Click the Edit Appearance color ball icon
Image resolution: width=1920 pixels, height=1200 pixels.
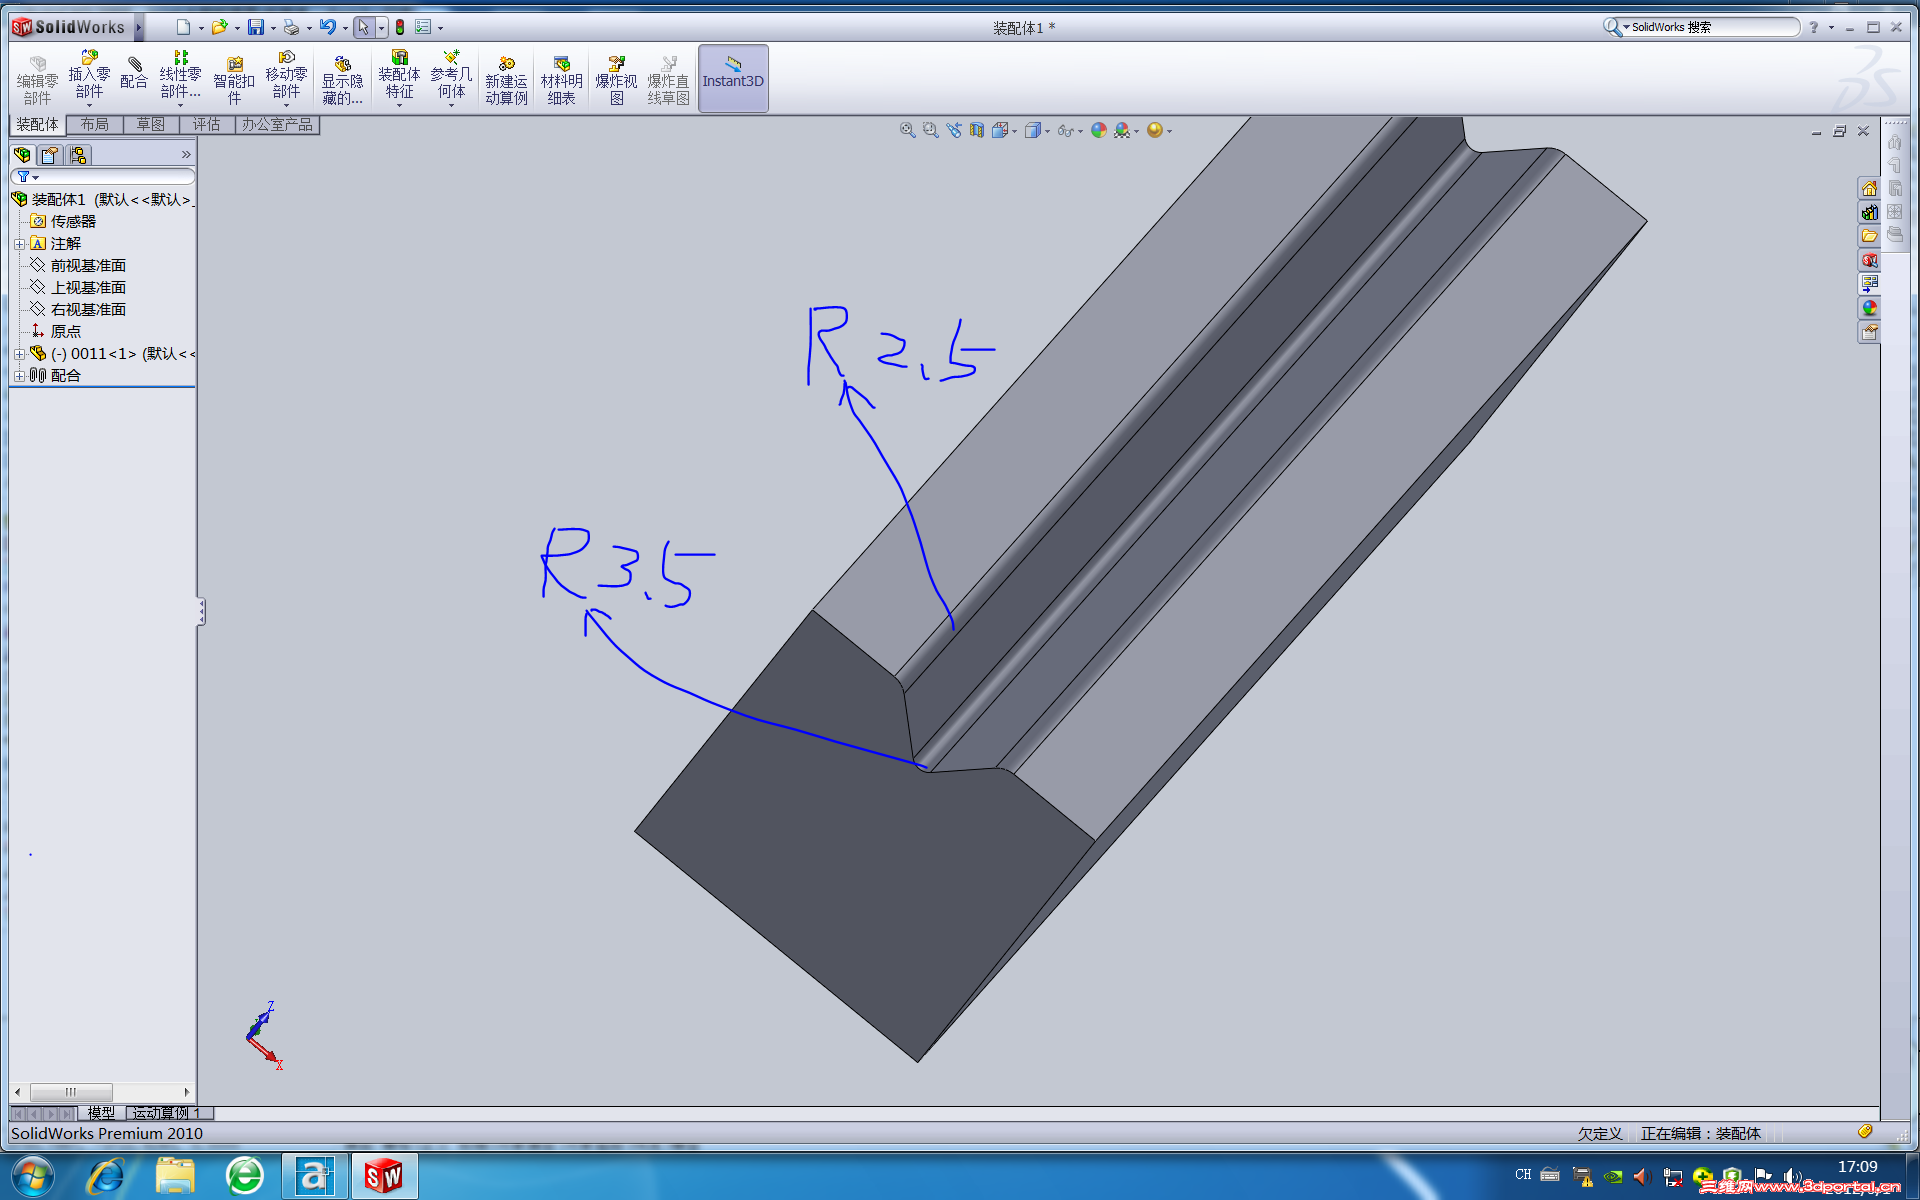(1099, 131)
